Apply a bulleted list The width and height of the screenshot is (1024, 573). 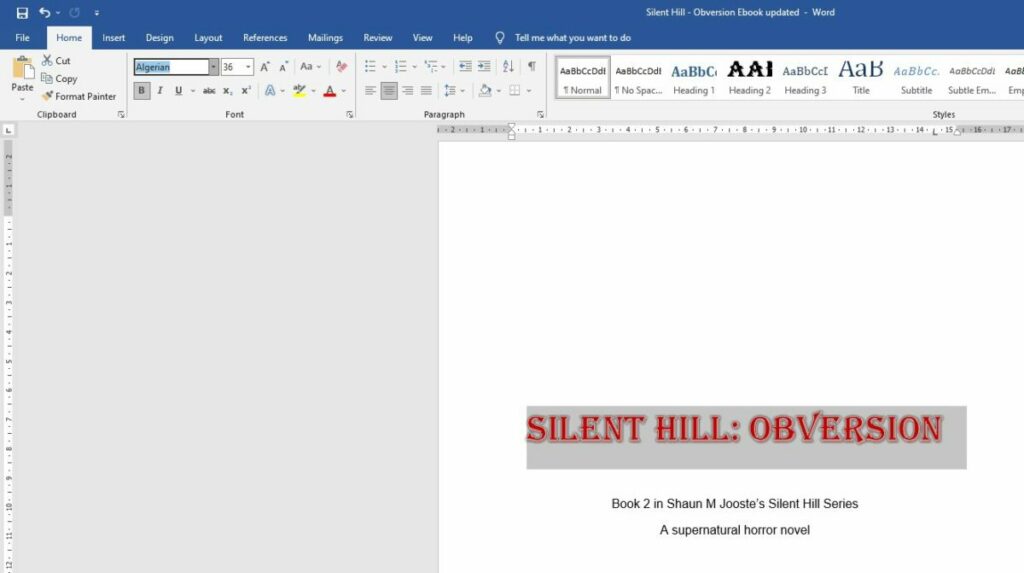[x=370, y=67]
